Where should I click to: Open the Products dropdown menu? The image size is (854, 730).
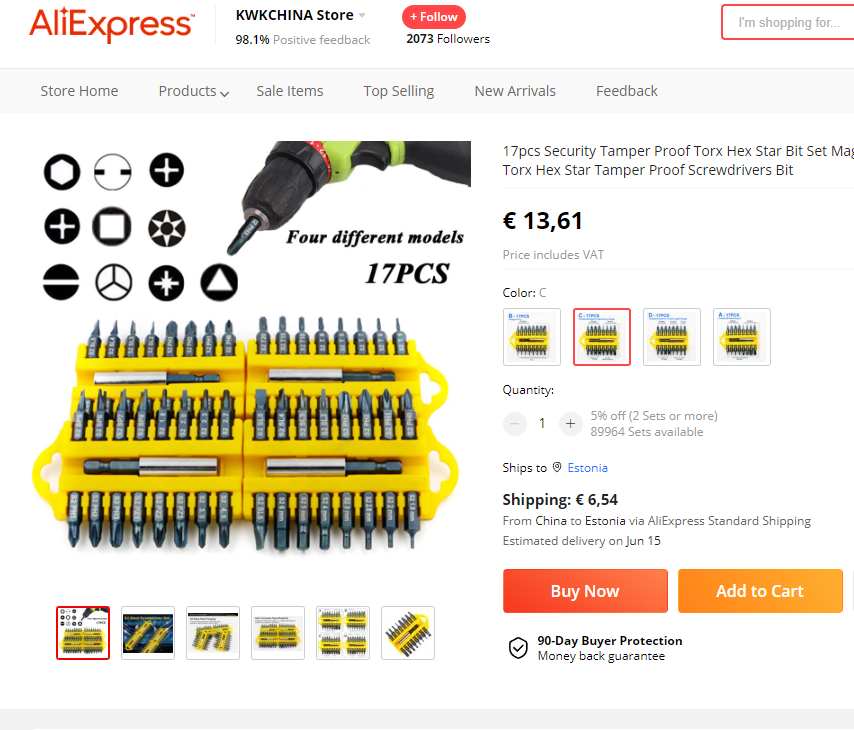(x=193, y=91)
